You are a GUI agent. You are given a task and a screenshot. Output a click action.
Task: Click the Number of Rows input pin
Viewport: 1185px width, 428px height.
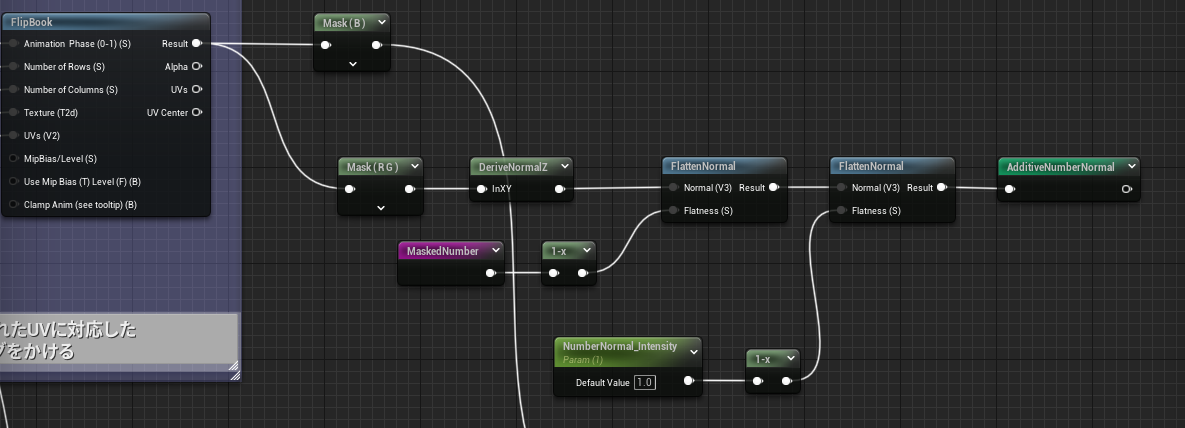pos(14,67)
